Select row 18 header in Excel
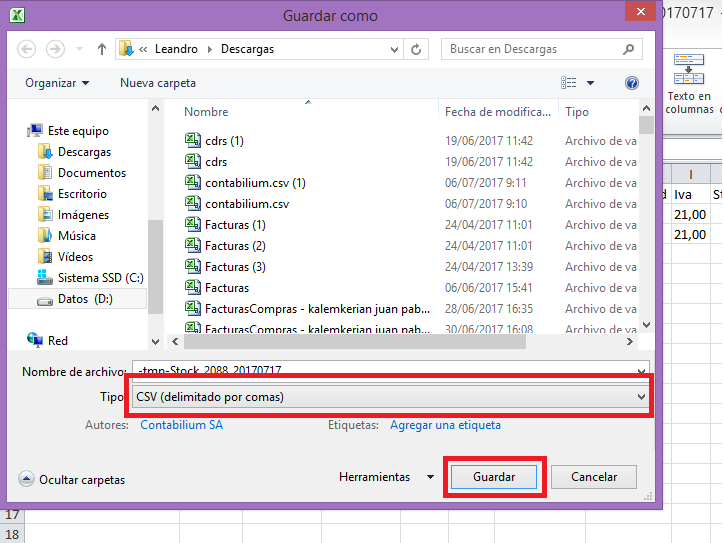724x543 pixels. pyautogui.click(x=12, y=534)
